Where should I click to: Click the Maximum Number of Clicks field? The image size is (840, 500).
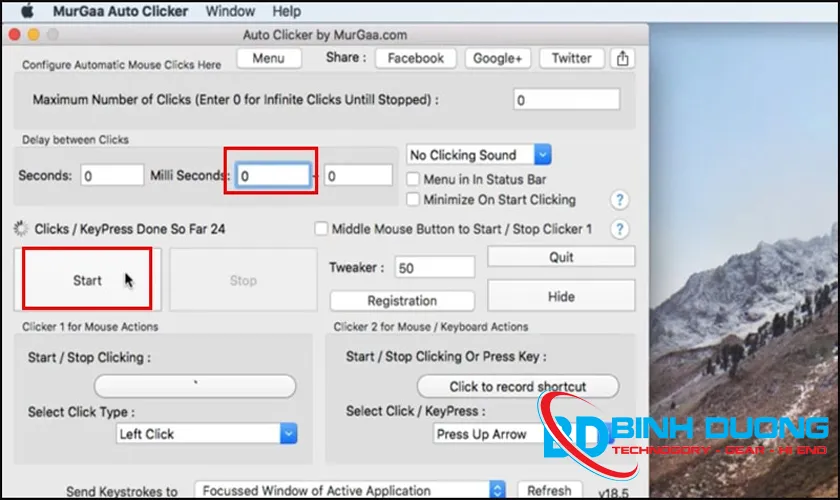pos(566,100)
